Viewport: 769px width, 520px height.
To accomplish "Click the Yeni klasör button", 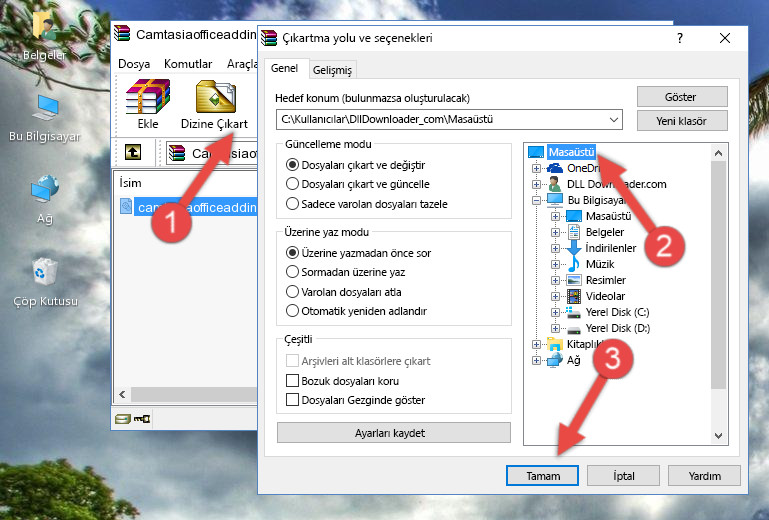I will coord(682,121).
